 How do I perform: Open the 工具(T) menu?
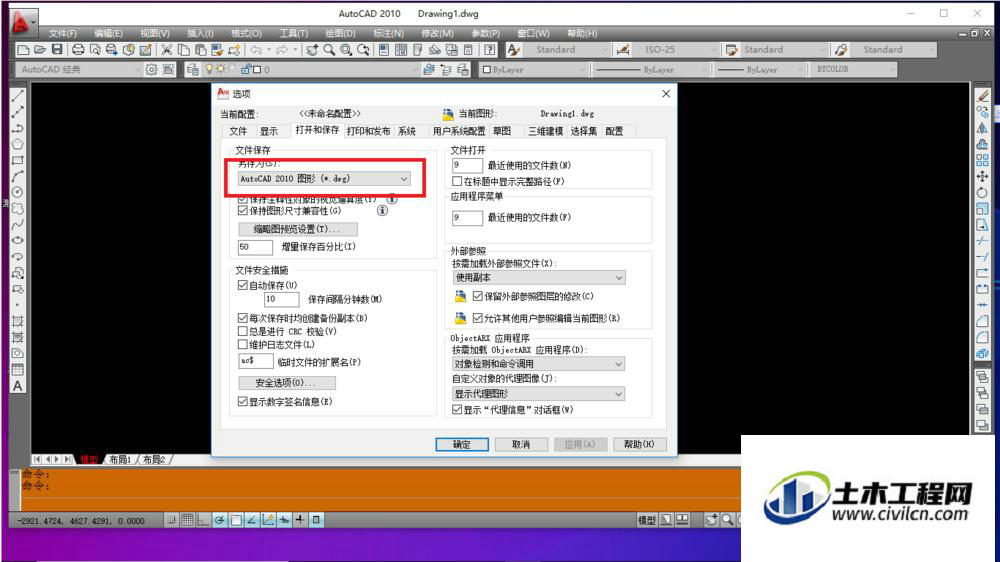(293, 33)
